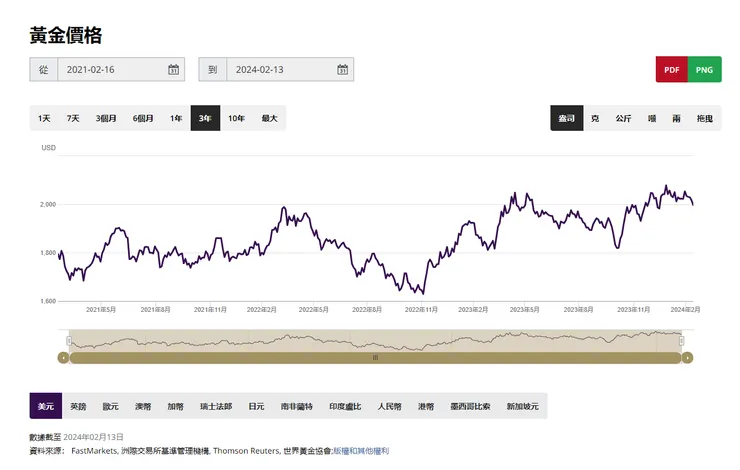Open the start date calendar icon
Viewport: 740px width, 470px height.
[173, 69]
